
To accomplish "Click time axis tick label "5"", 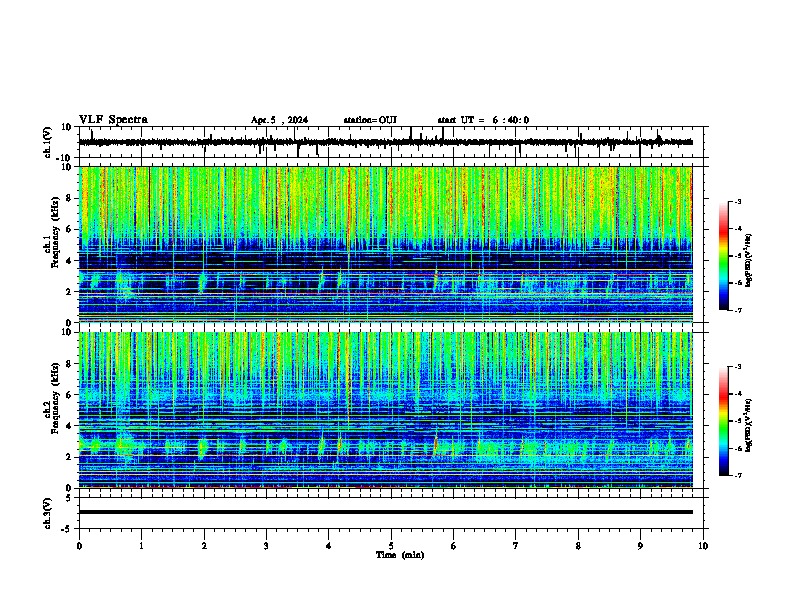I will (x=391, y=546).
